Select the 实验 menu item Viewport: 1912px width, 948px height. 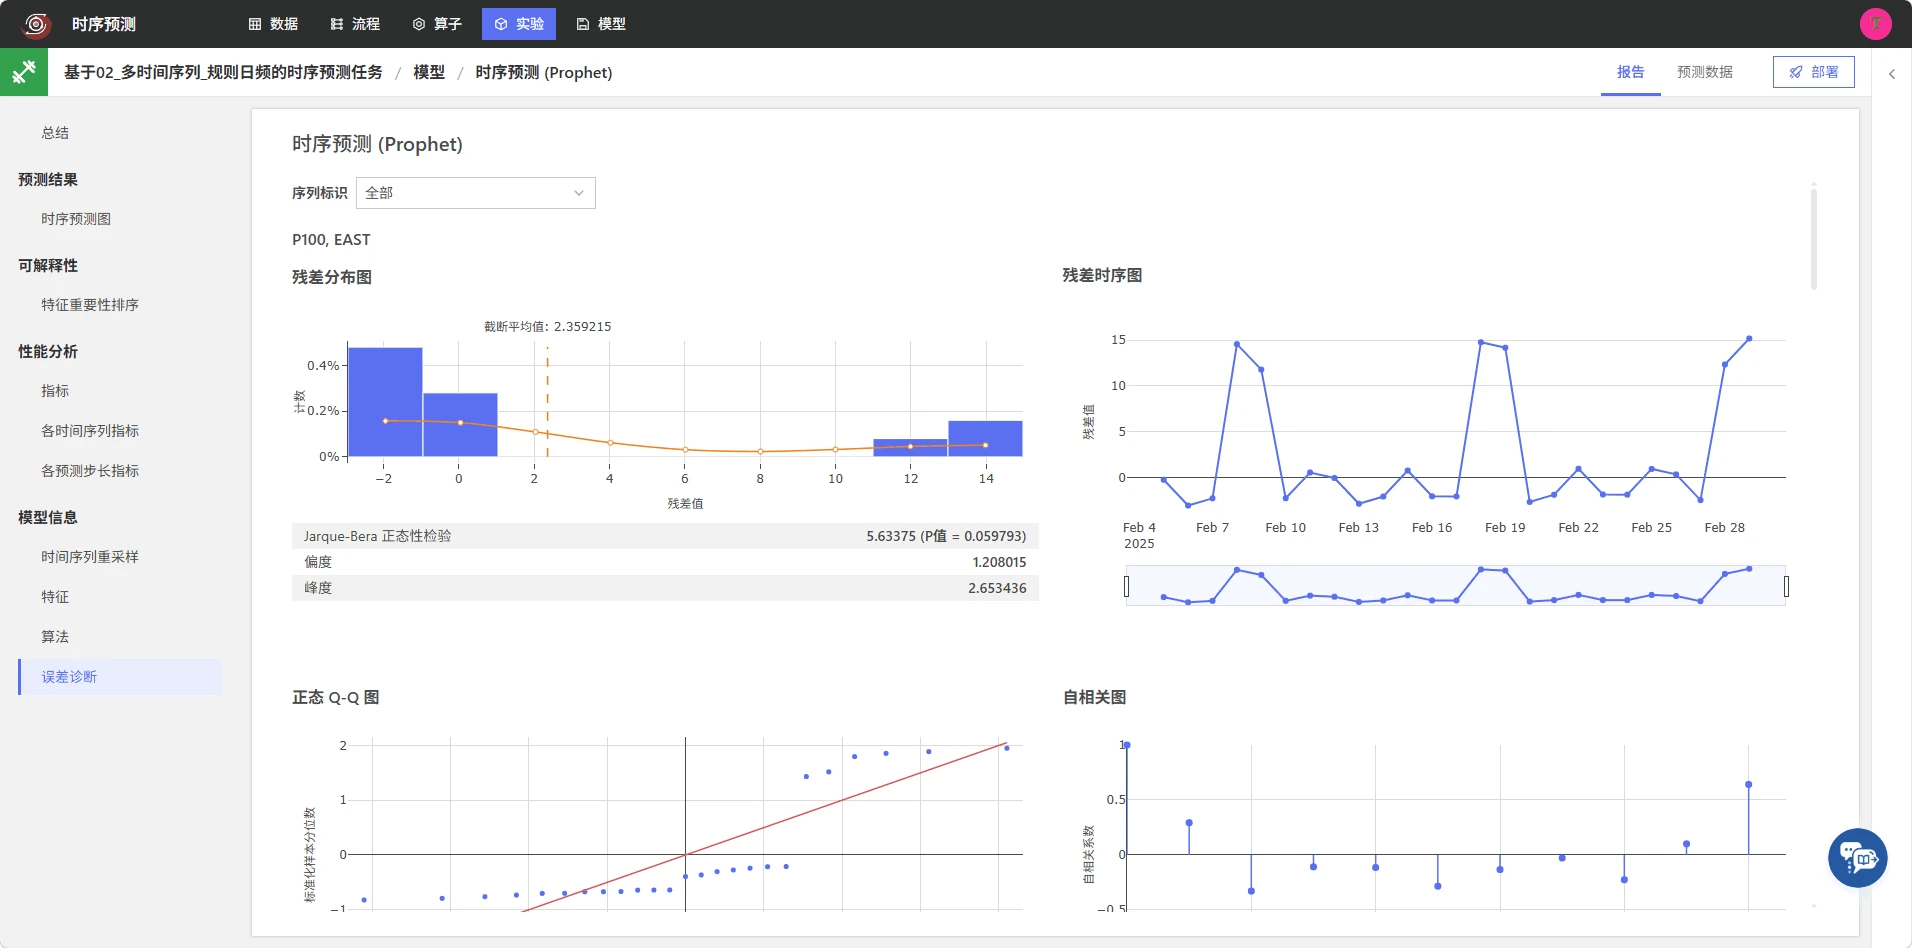tap(519, 24)
